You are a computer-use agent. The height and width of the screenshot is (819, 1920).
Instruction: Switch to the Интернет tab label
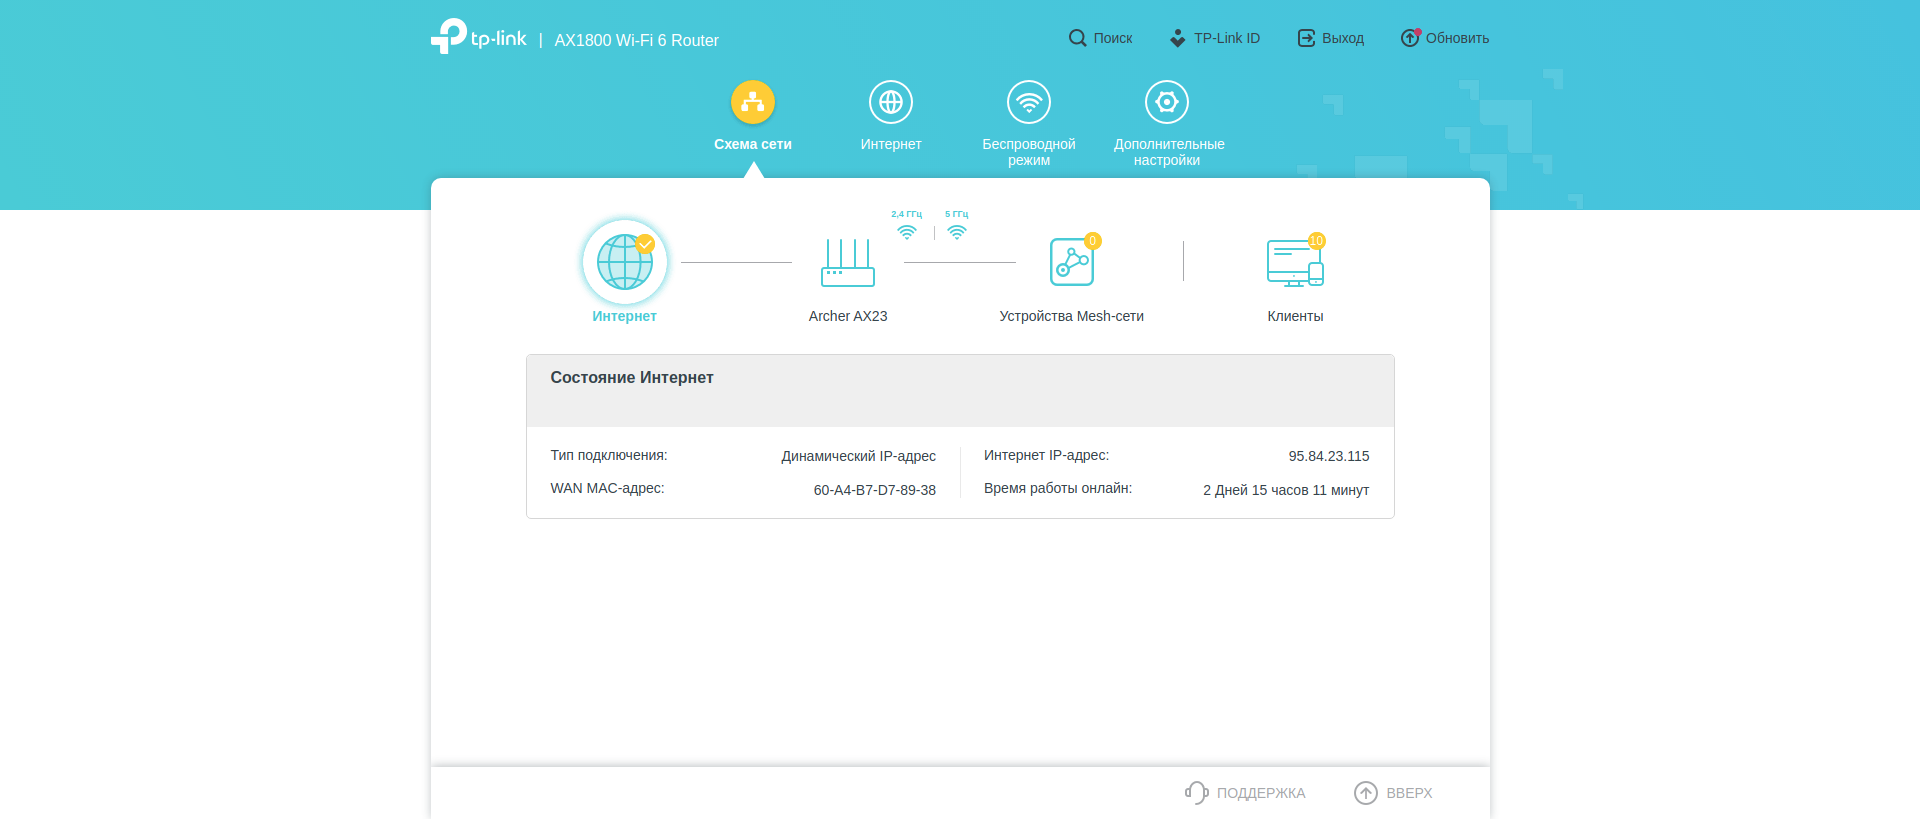[x=891, y=144]
